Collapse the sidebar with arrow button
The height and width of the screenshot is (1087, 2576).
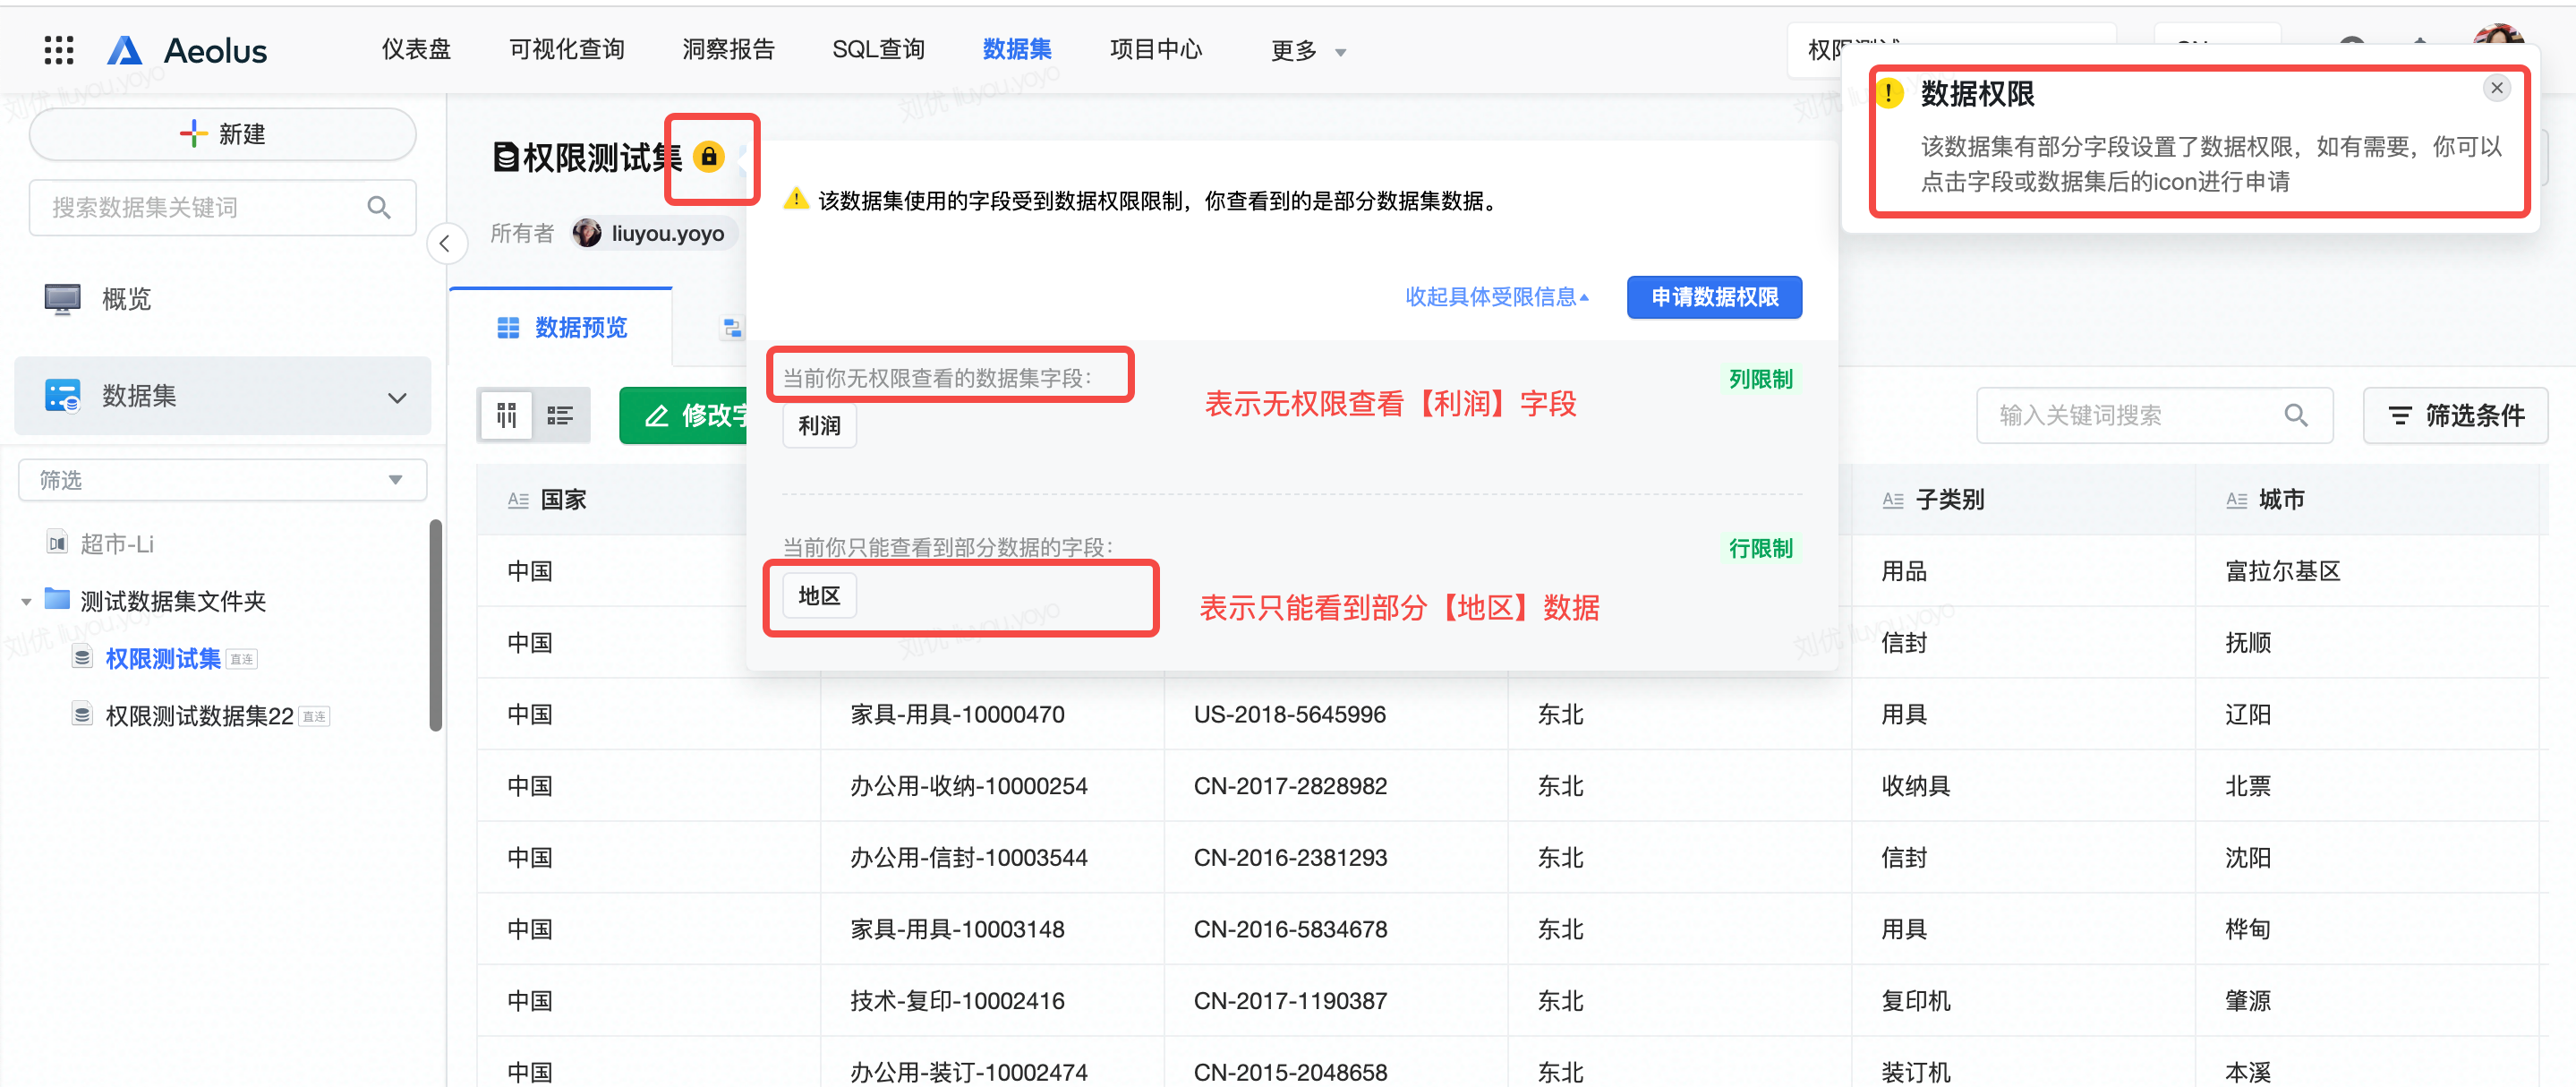click(446, 243)
